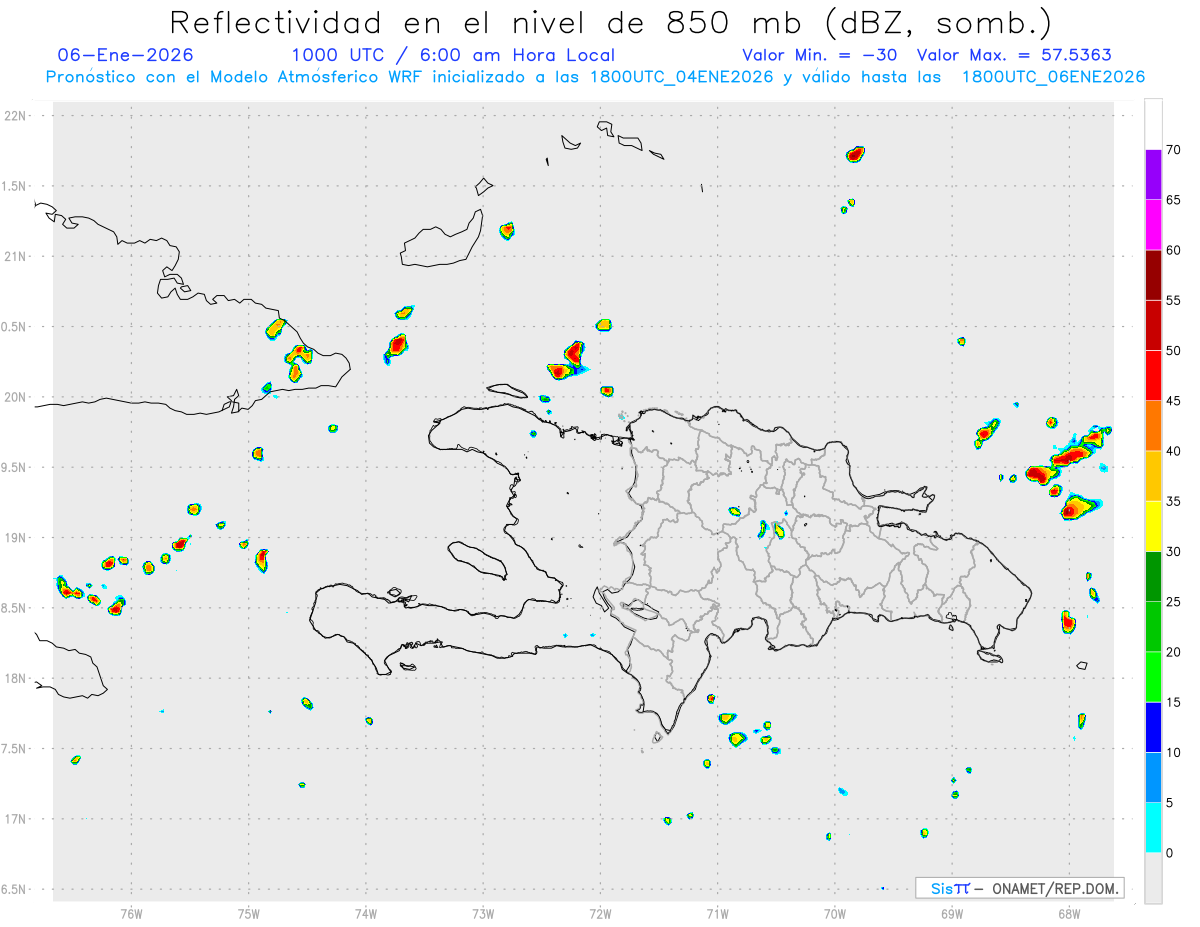Screen dimensions: 1200x927
Task: Click the '73W' longitude label
Action: coord(483,913)
